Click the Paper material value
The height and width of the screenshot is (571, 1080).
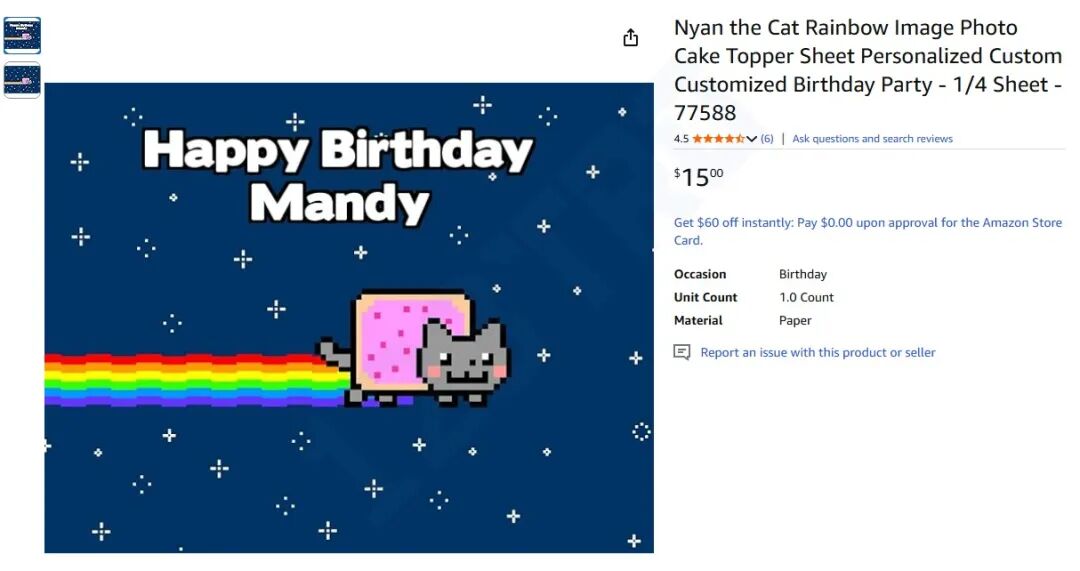coord(795,320)
